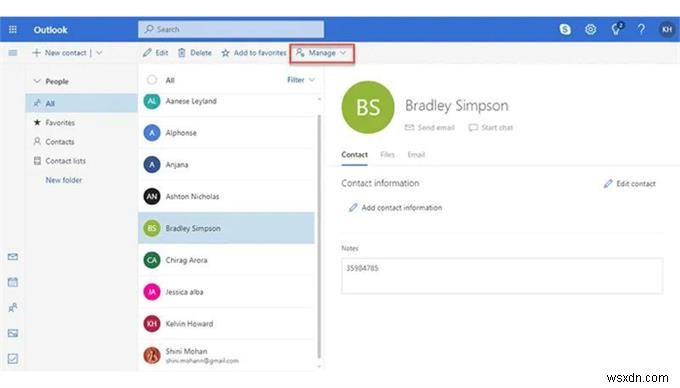Select contact Kelvin Howard
Screen dimensions: 680x388
pos(226,323)
